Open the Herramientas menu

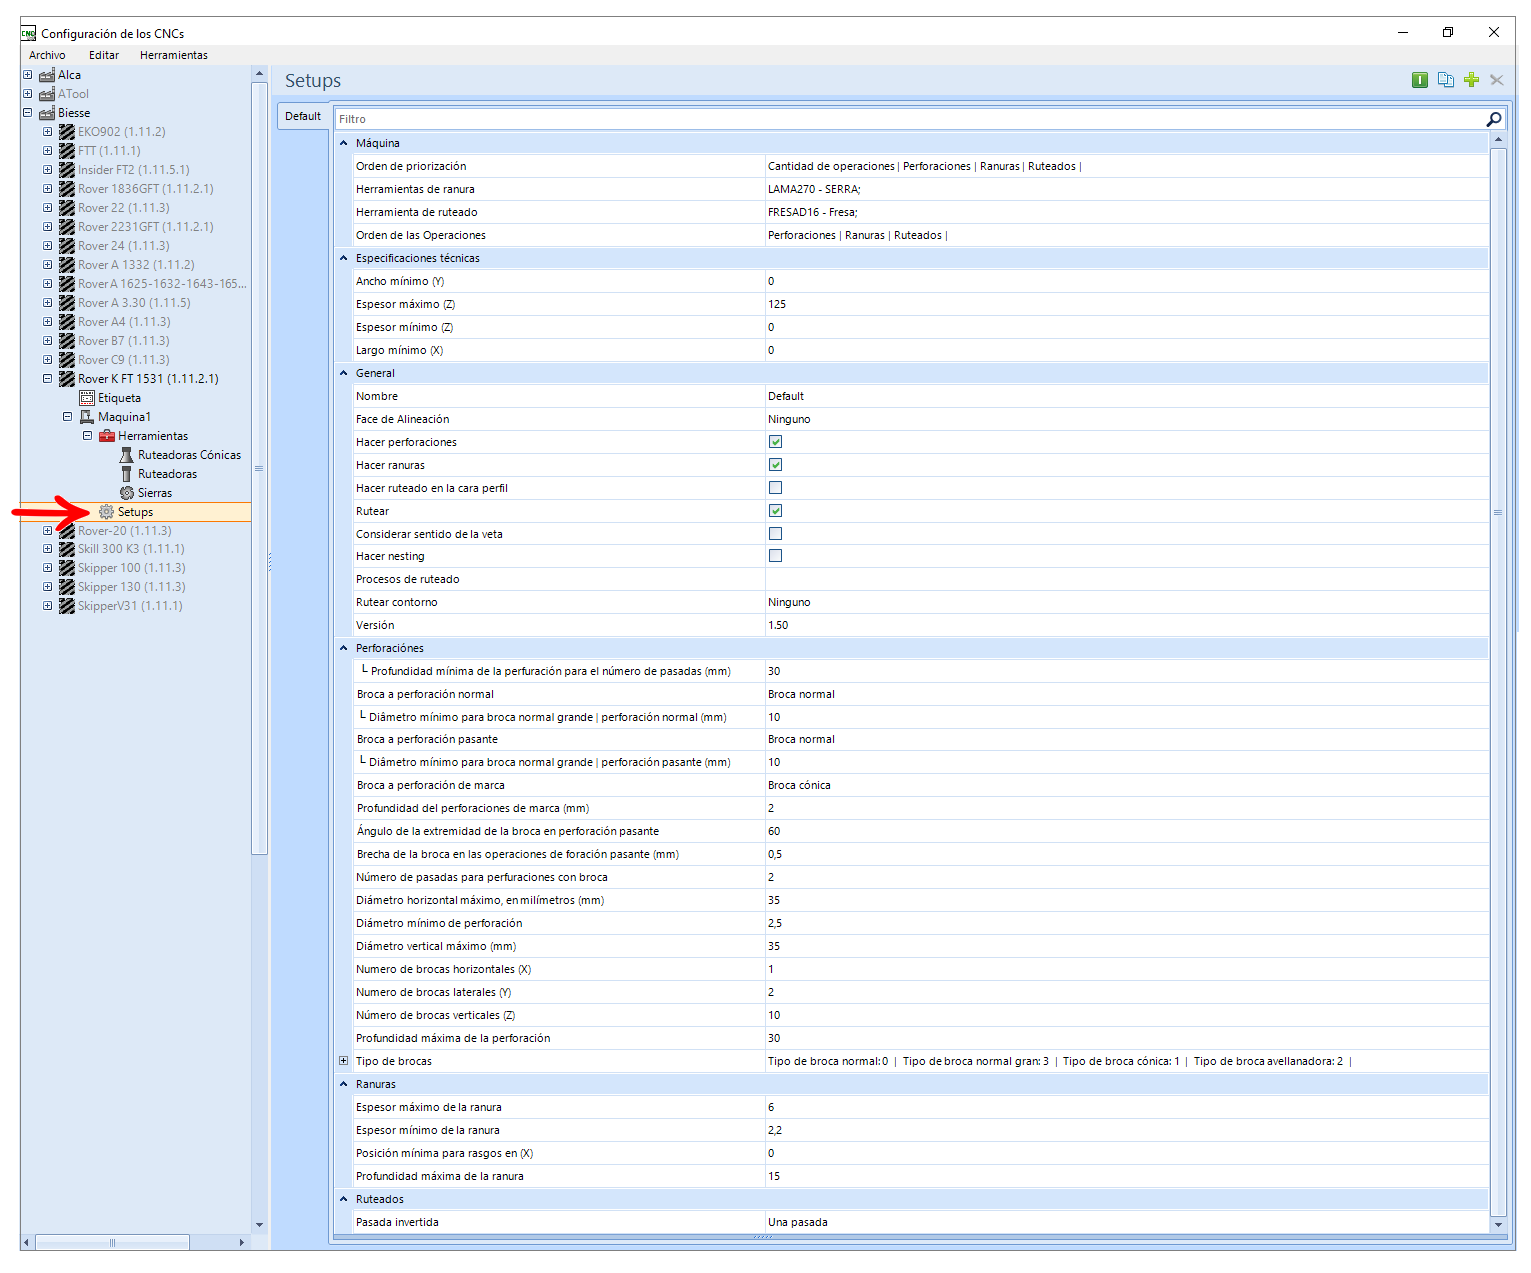pyautogui.click(x=174, y=55)
